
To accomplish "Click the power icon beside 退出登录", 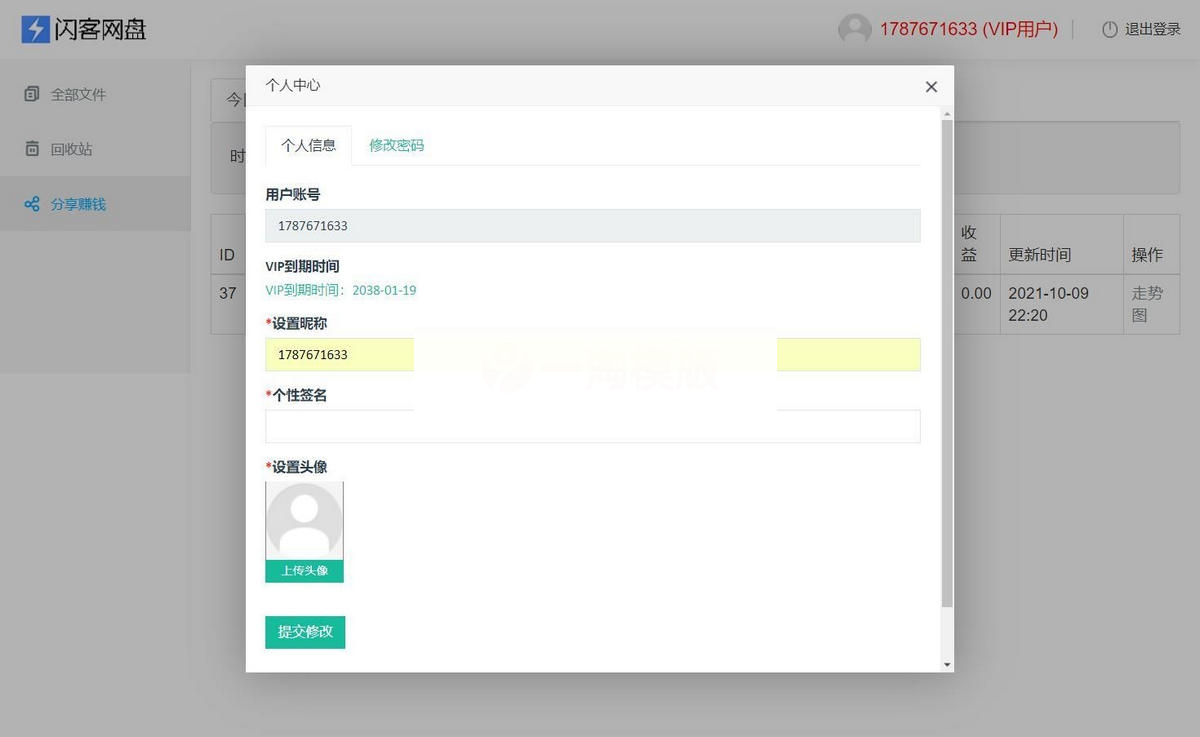I will coord(1110,29).
